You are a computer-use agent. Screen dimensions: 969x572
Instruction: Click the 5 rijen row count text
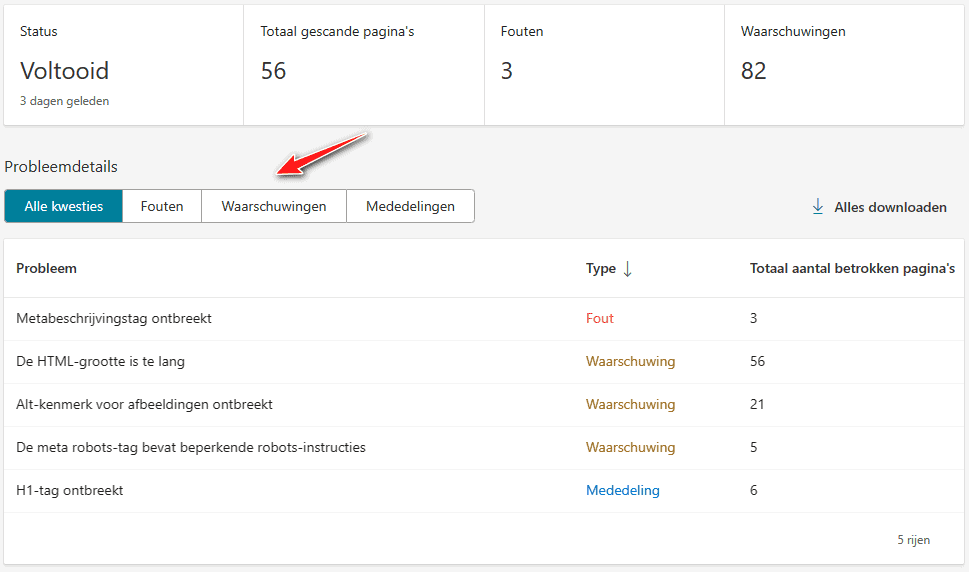point(913,540)
